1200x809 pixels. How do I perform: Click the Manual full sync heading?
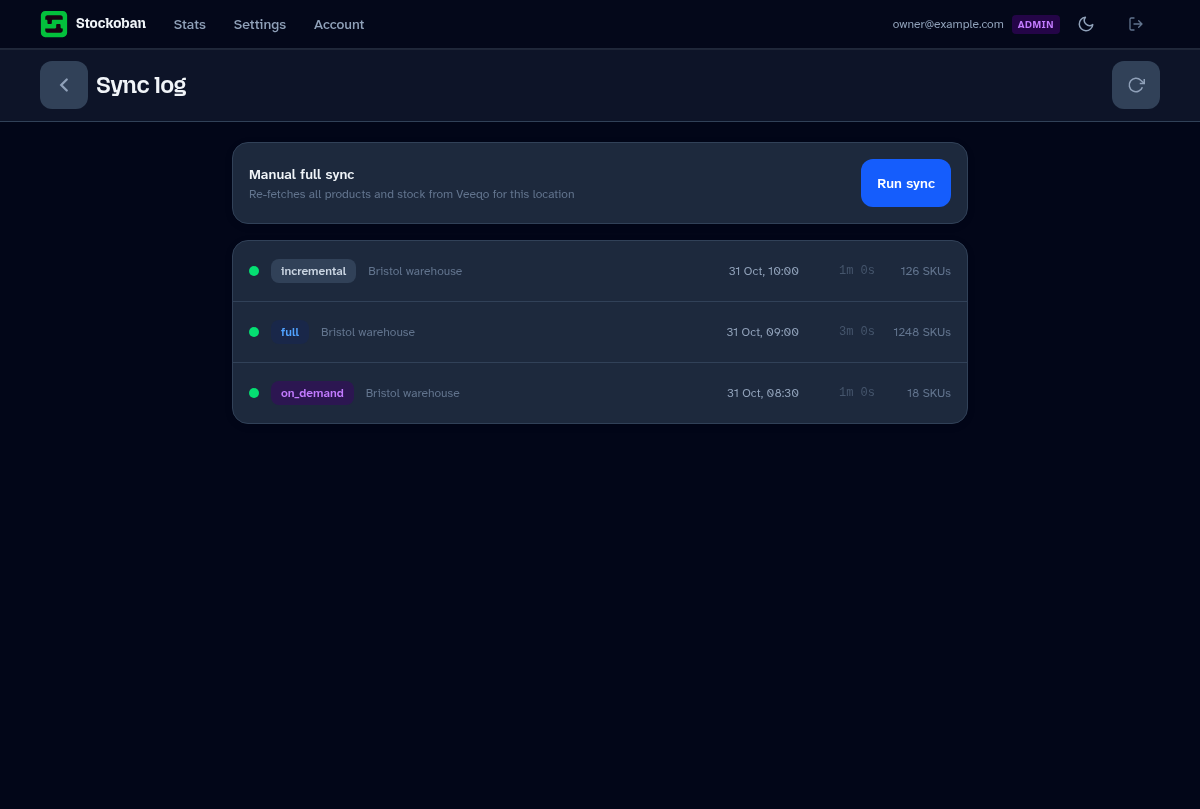[302, 174]
